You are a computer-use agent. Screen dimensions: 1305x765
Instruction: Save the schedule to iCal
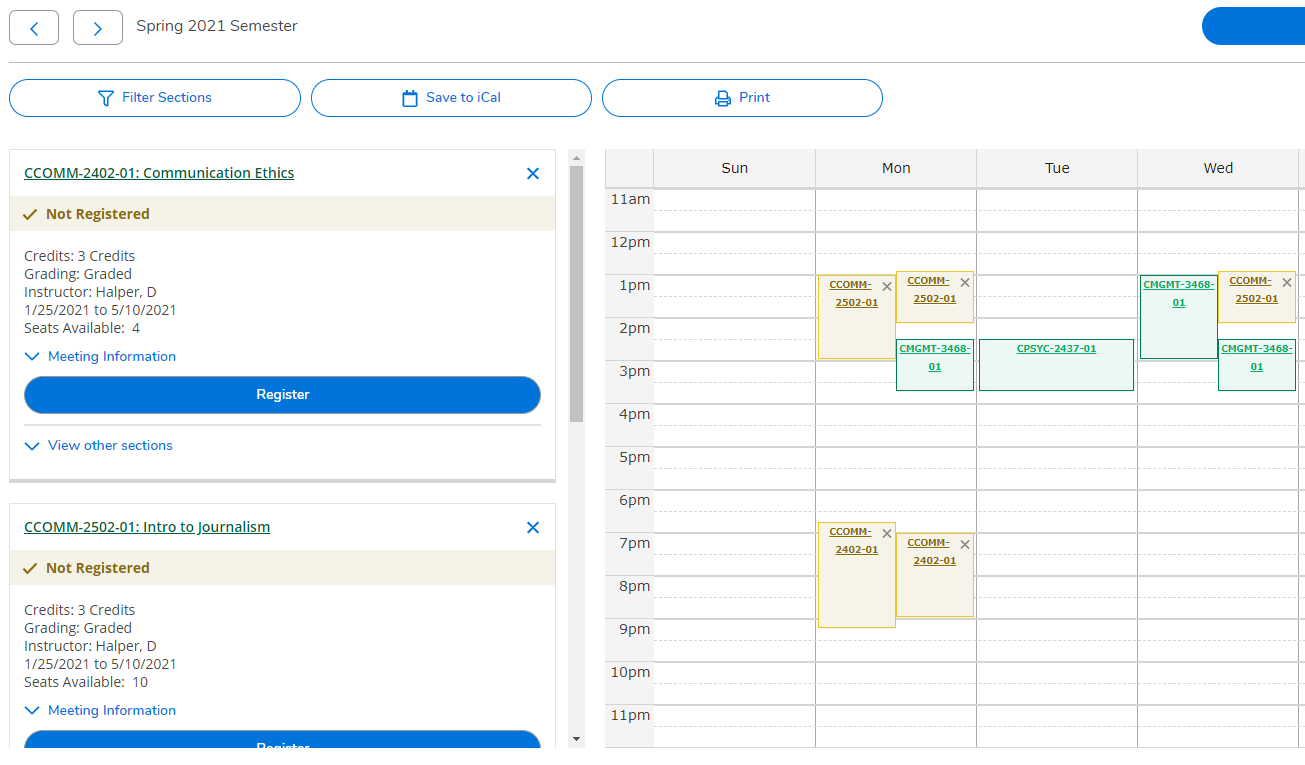tap(451, 97)
